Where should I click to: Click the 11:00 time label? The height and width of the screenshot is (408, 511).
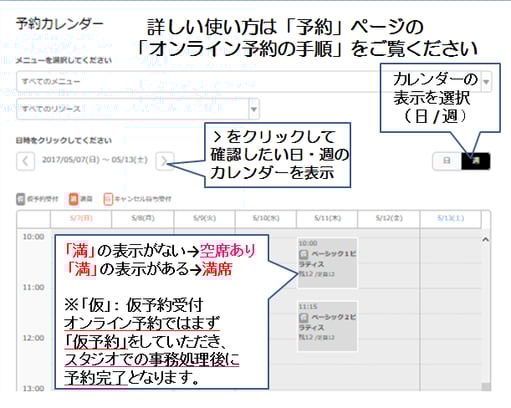pyautogui.click(x=33, y=287)
